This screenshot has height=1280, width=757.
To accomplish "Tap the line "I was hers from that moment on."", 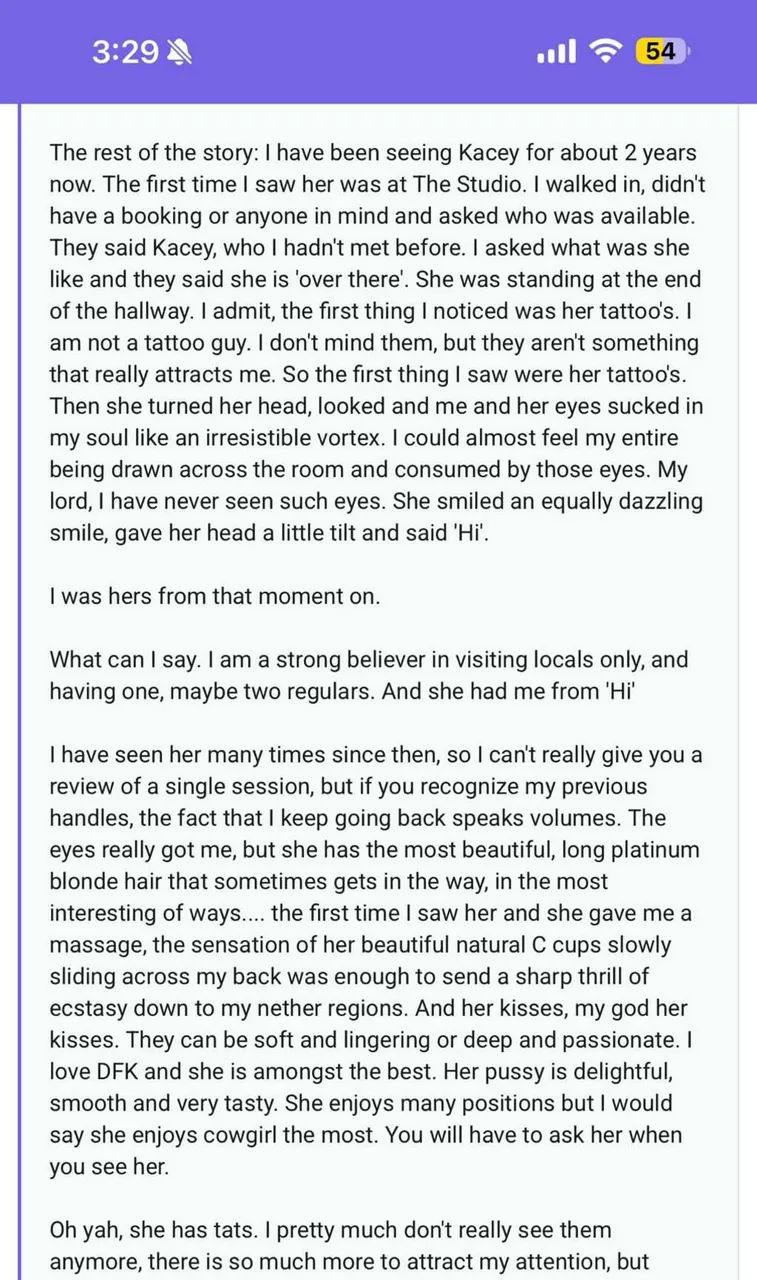I will pyautogui.click(x=213, y=597).
